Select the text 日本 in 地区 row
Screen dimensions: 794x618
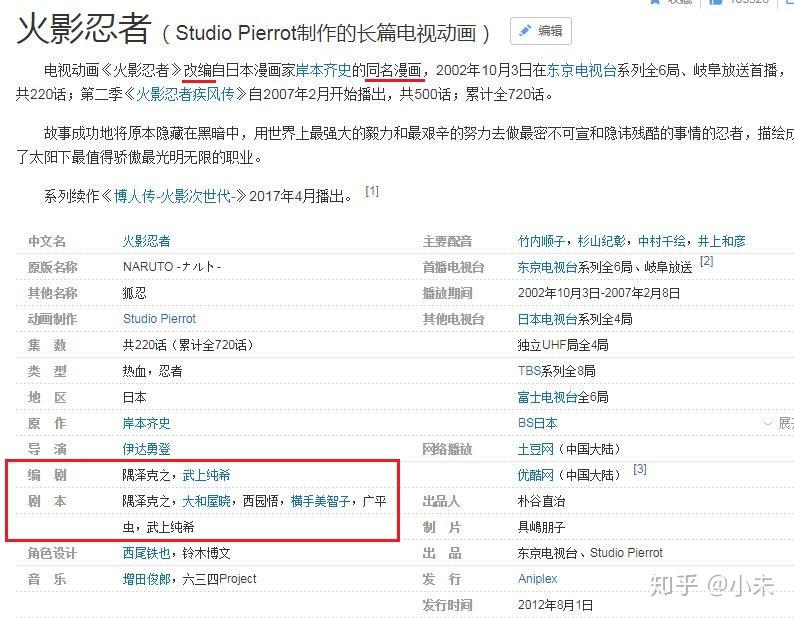(x=134, y=397)
